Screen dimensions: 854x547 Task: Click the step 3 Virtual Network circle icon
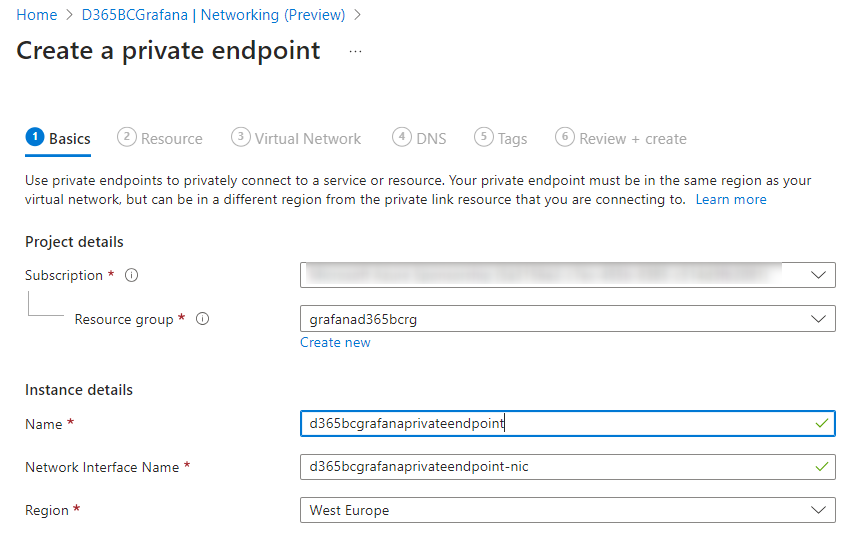tap(240, 138)
